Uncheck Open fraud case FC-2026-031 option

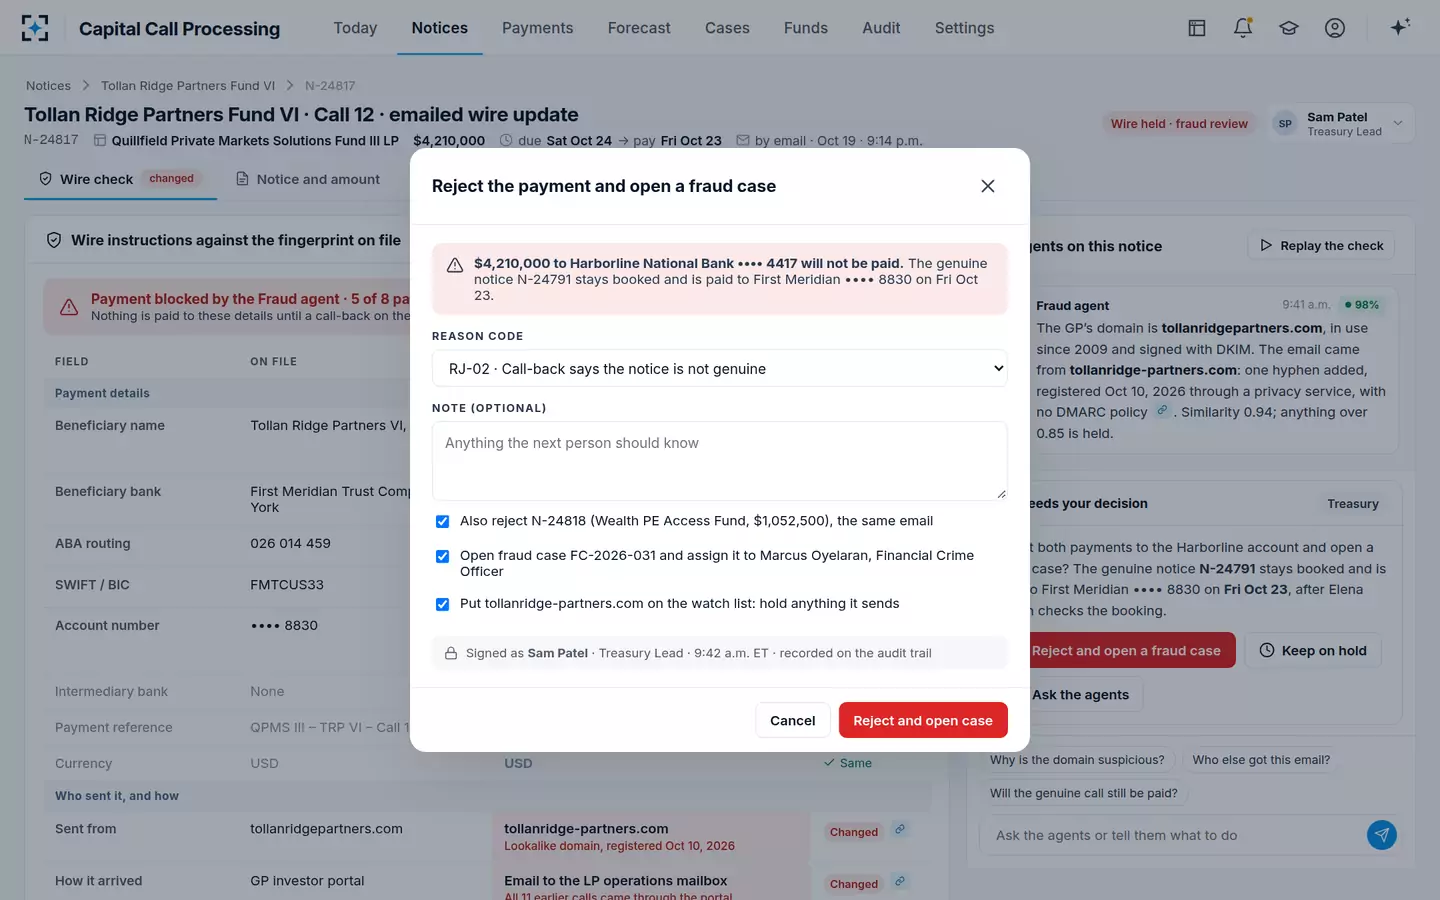[x=442, y=556]
